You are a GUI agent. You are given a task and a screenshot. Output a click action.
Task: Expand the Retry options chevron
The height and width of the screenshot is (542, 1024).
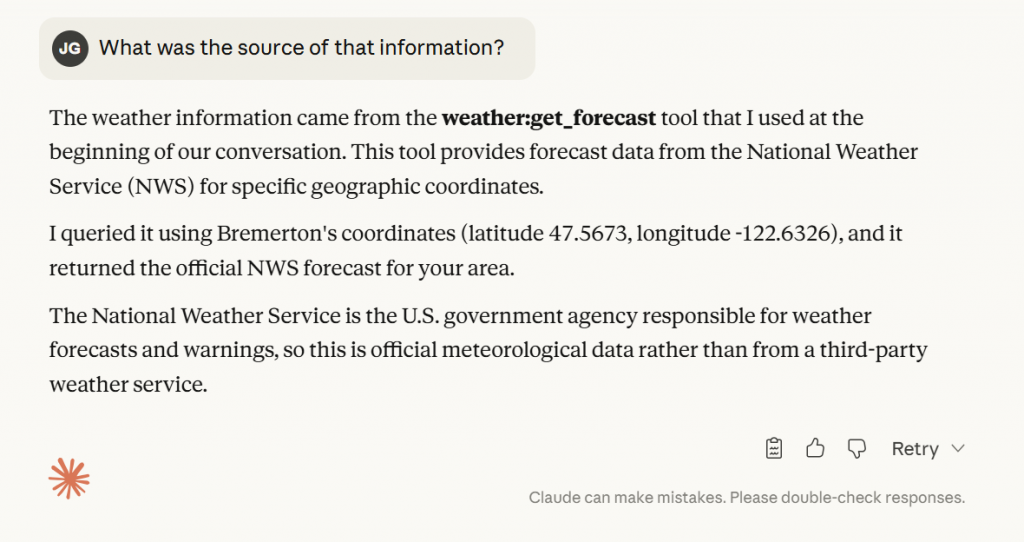[958, 449]
